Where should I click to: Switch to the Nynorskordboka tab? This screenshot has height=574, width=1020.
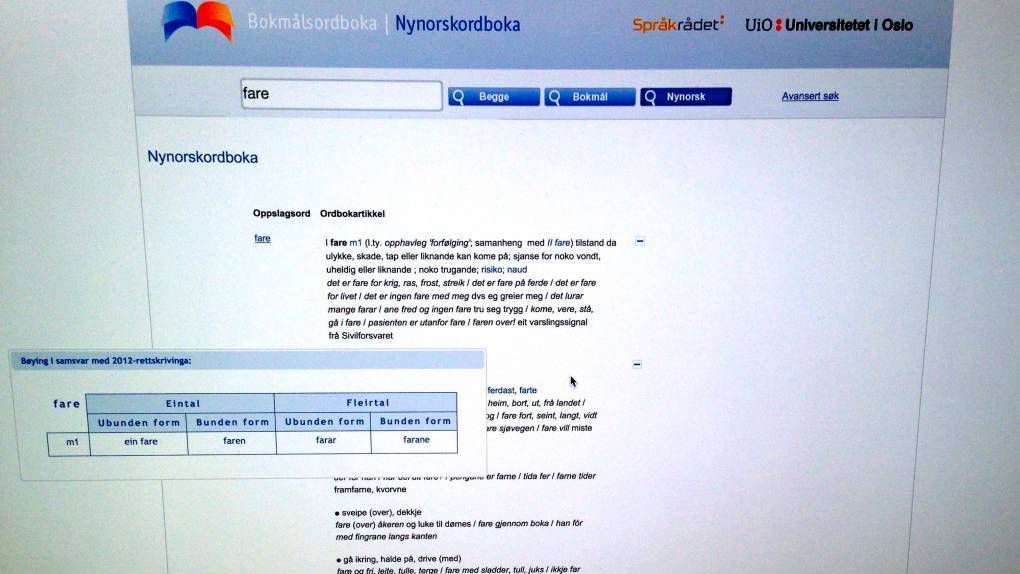(x=457, y=23)
